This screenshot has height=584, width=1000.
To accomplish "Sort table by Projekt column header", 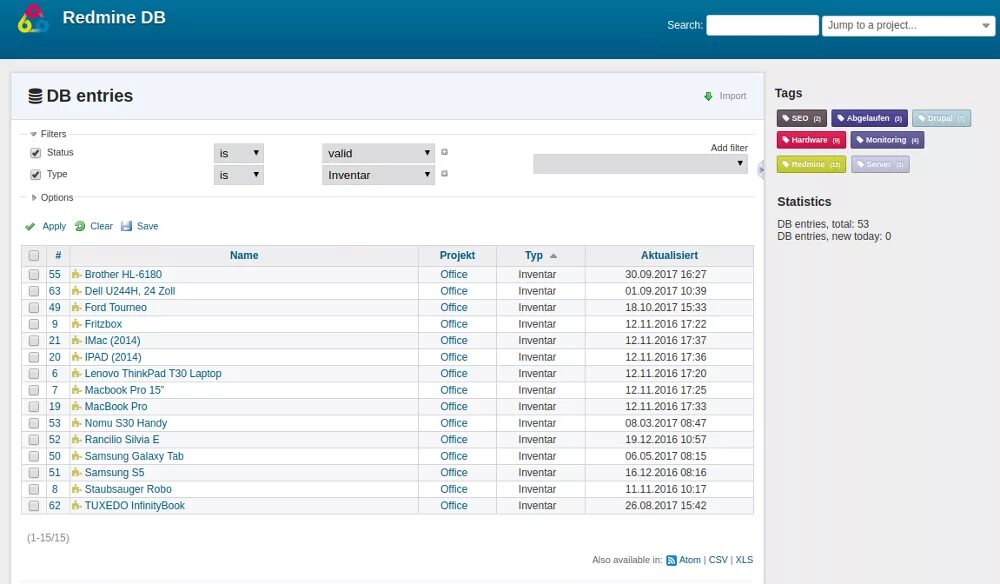I will tap(457, 255).
